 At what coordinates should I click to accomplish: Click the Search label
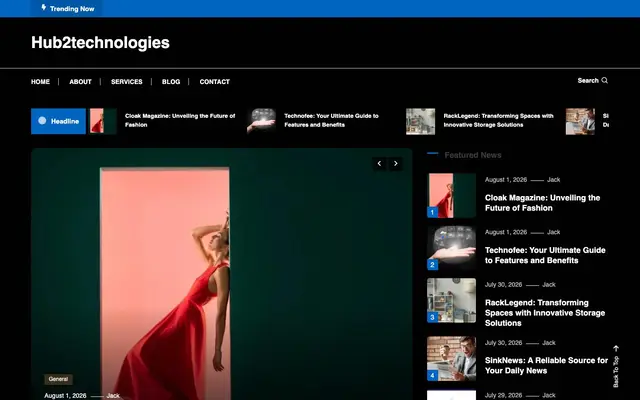click(x=588, y=80)
